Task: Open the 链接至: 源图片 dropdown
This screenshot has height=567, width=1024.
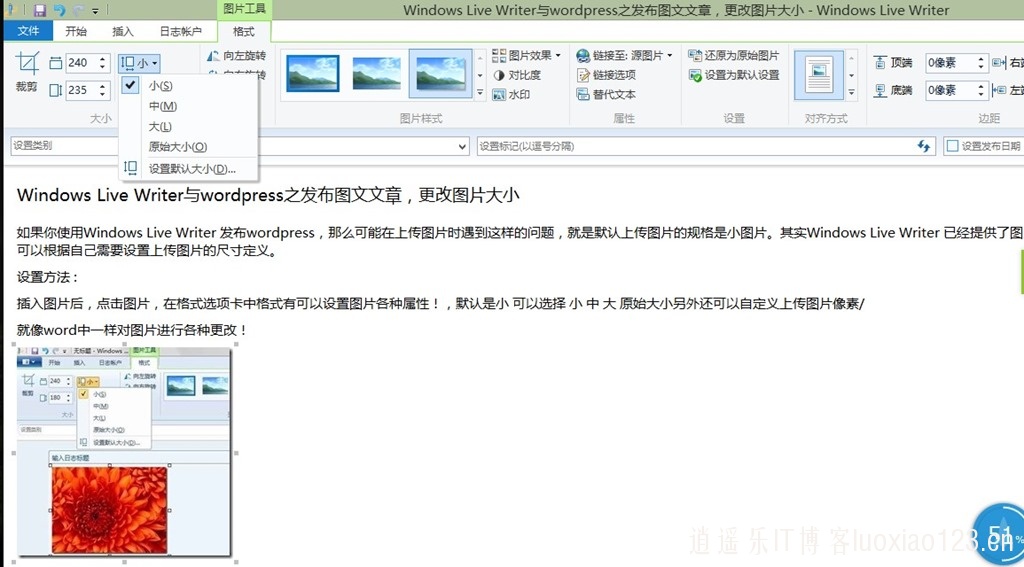Action: coord(624,56)
